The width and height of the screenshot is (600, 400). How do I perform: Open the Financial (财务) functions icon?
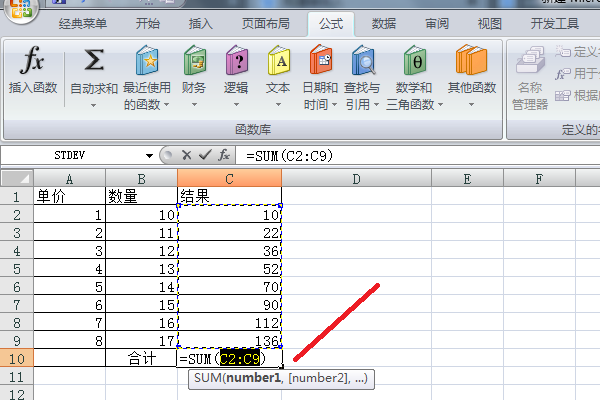tap(195, 63)
